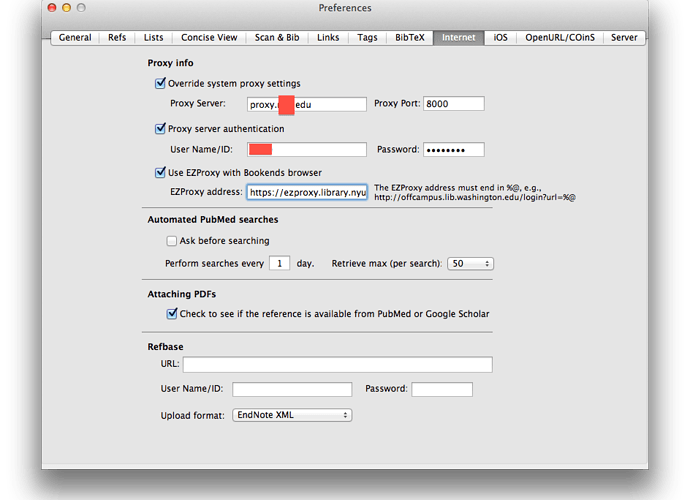Screen dimensions: 690x500
Task: Open the Refs preferences tab
Action: (x=117, y=38)
